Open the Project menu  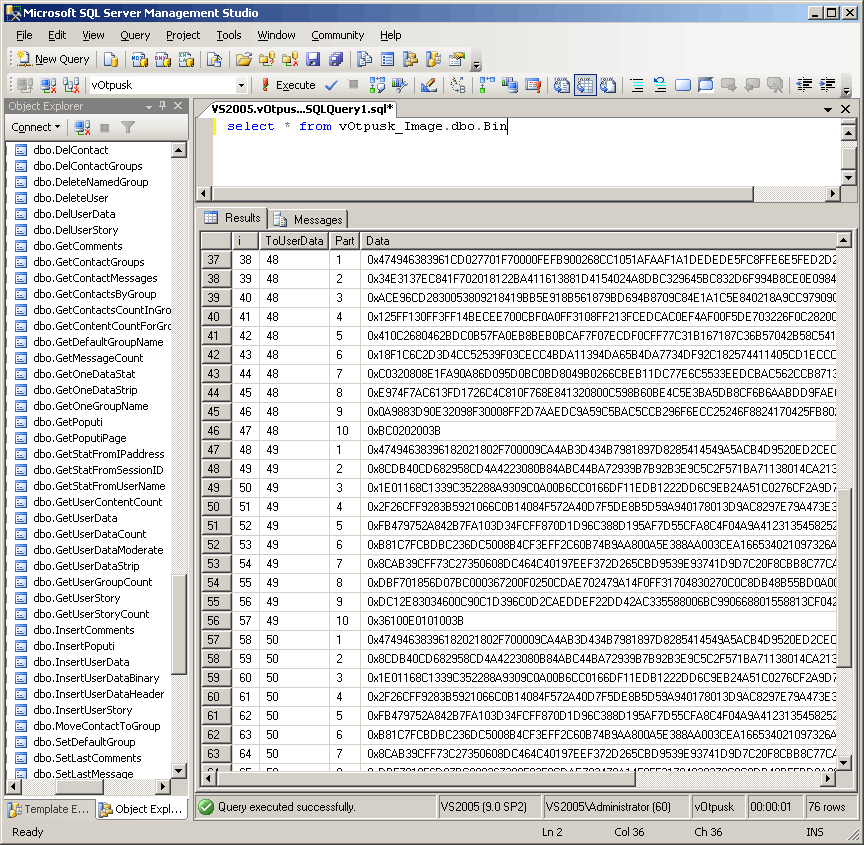[x=183, y=35]
